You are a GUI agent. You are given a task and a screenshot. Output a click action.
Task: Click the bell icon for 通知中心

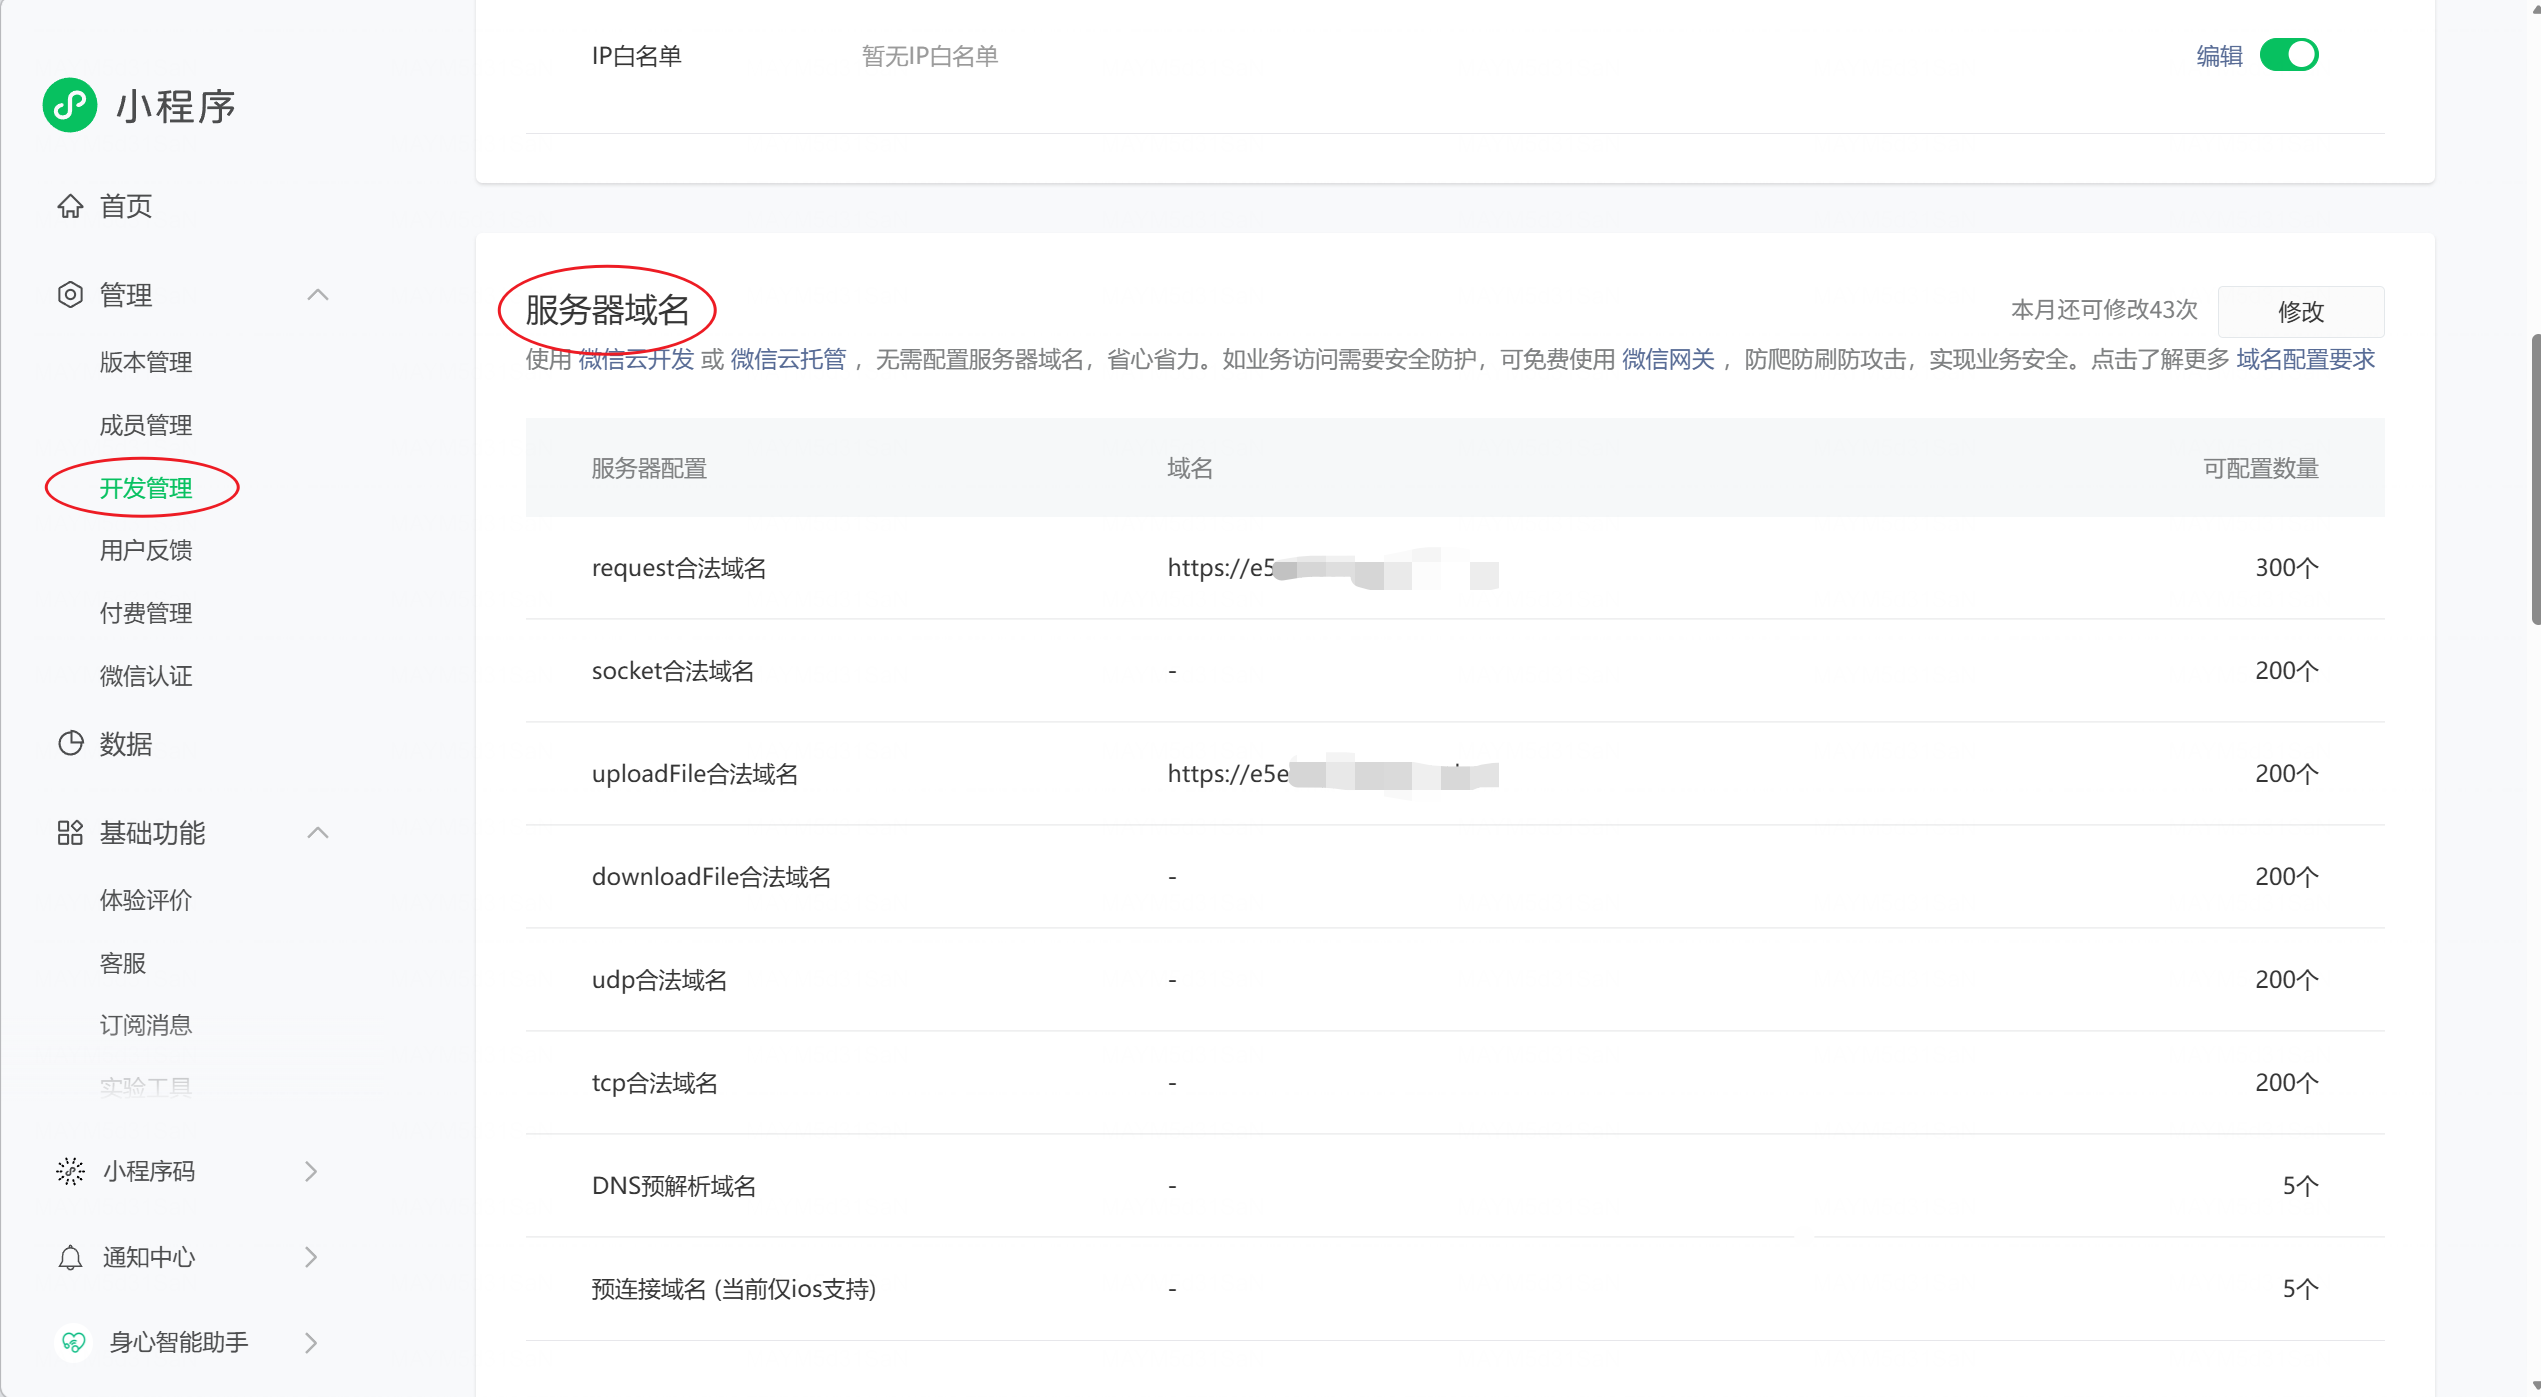[70, 1257]
